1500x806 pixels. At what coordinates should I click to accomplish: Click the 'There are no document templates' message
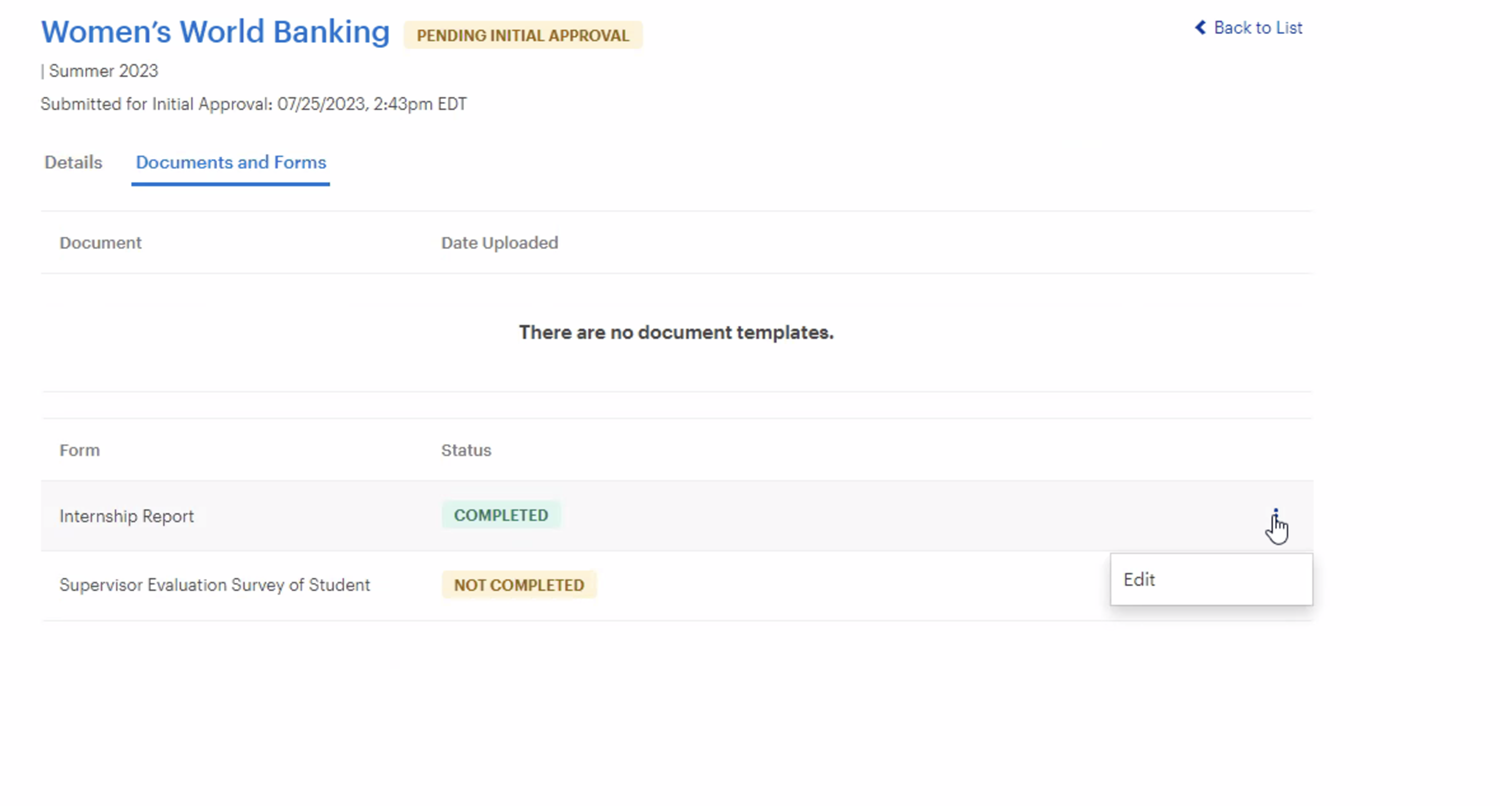tap(676, 333)
